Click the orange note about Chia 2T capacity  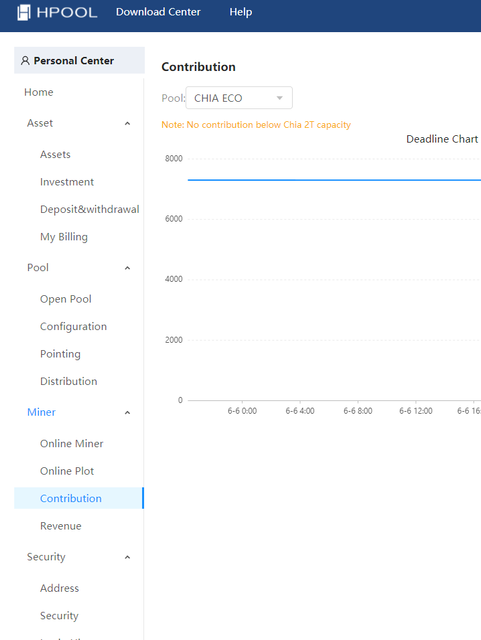256,124
